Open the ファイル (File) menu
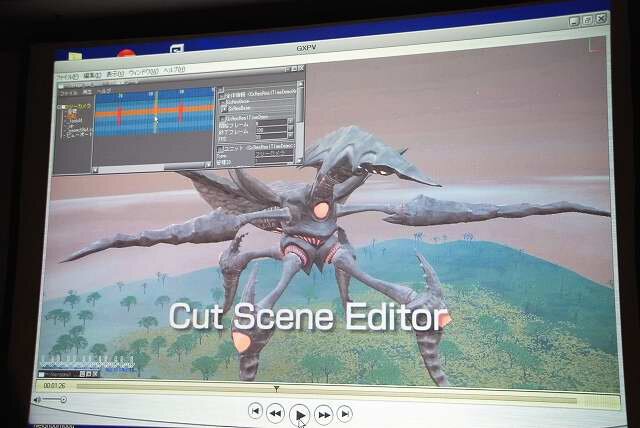This screenshot has width=640, height=428. (x=67, y=75)
